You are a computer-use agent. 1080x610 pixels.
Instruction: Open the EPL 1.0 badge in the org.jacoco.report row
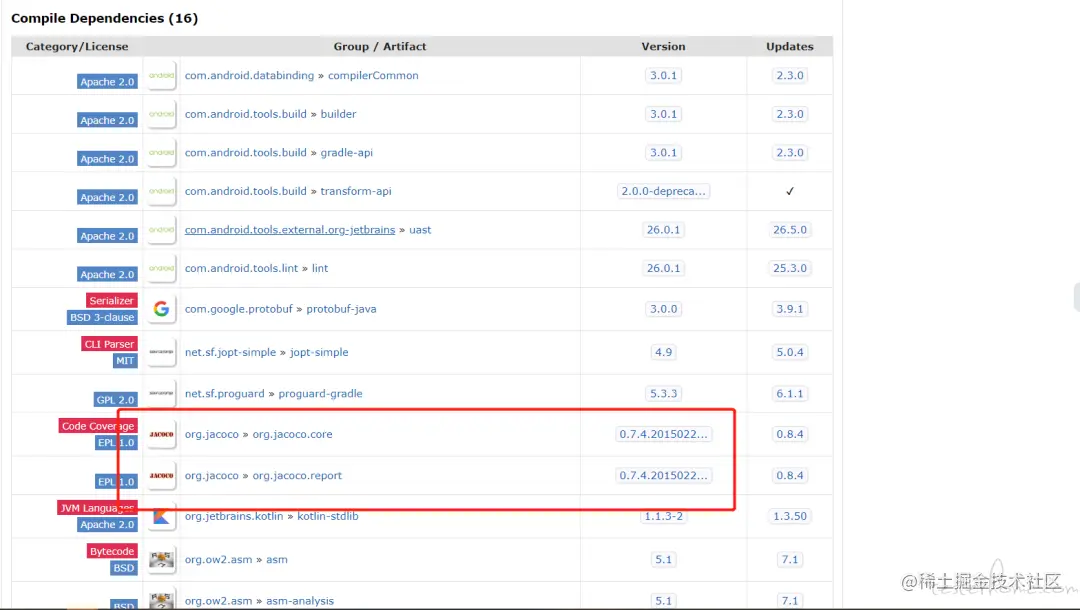[x=116, y=481]
